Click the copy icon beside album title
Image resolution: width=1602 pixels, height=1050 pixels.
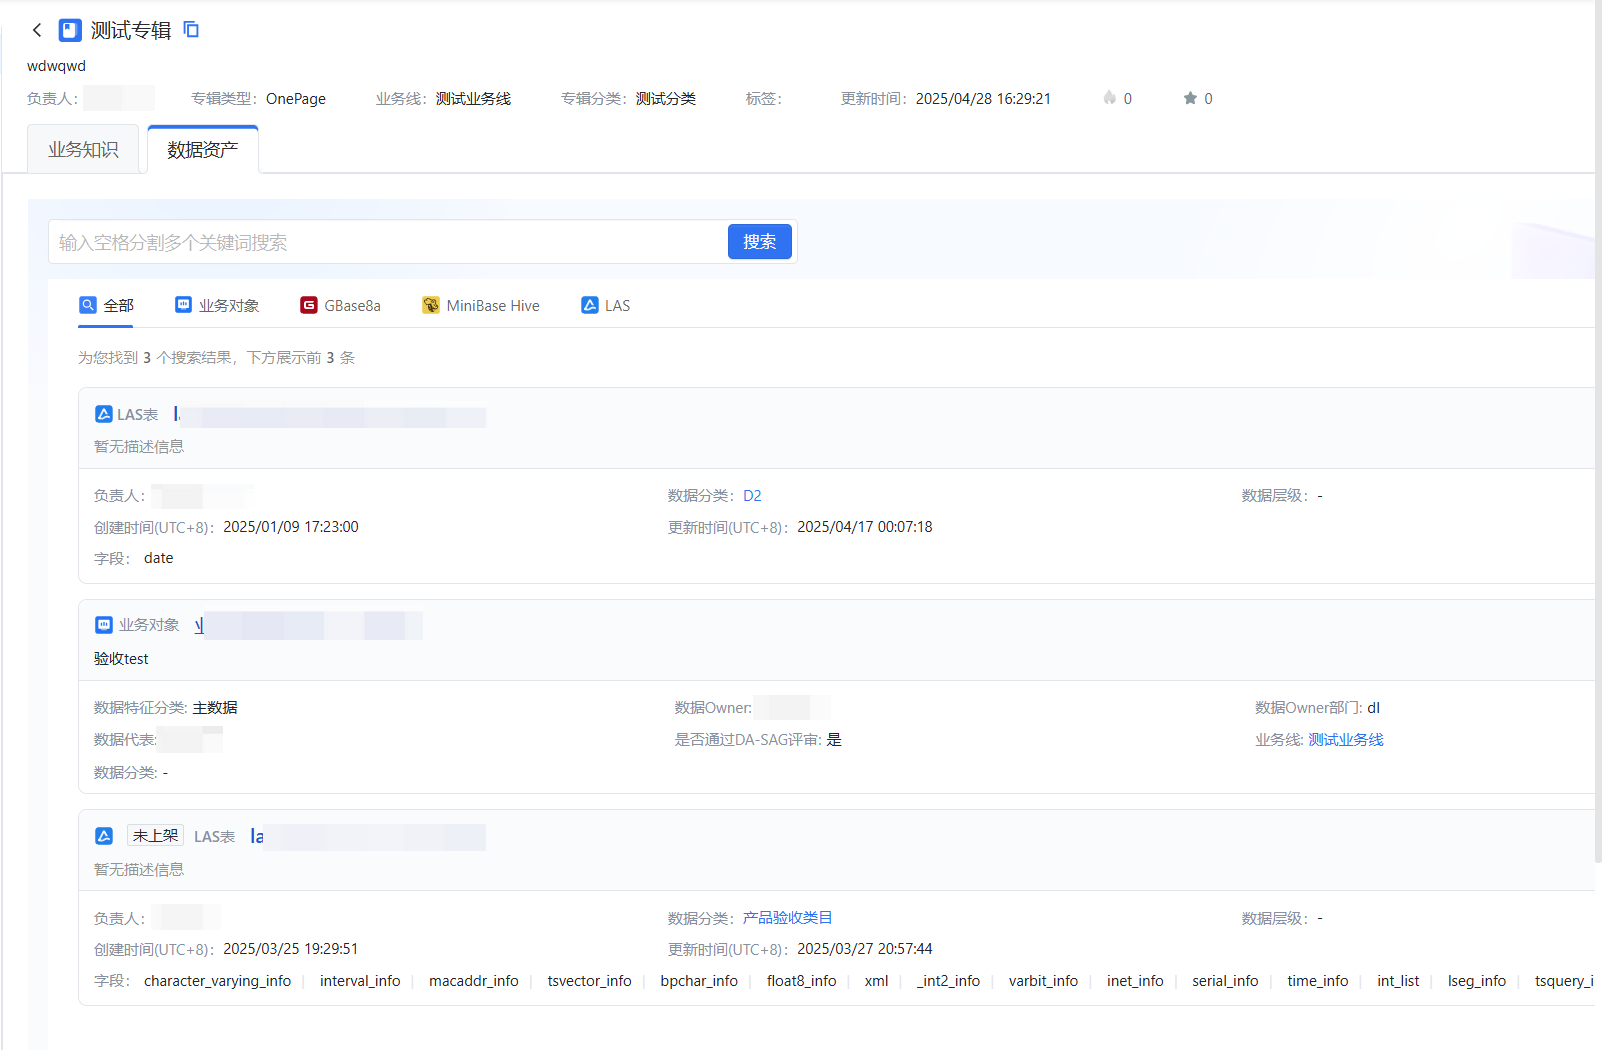click(x=191, y=30)
